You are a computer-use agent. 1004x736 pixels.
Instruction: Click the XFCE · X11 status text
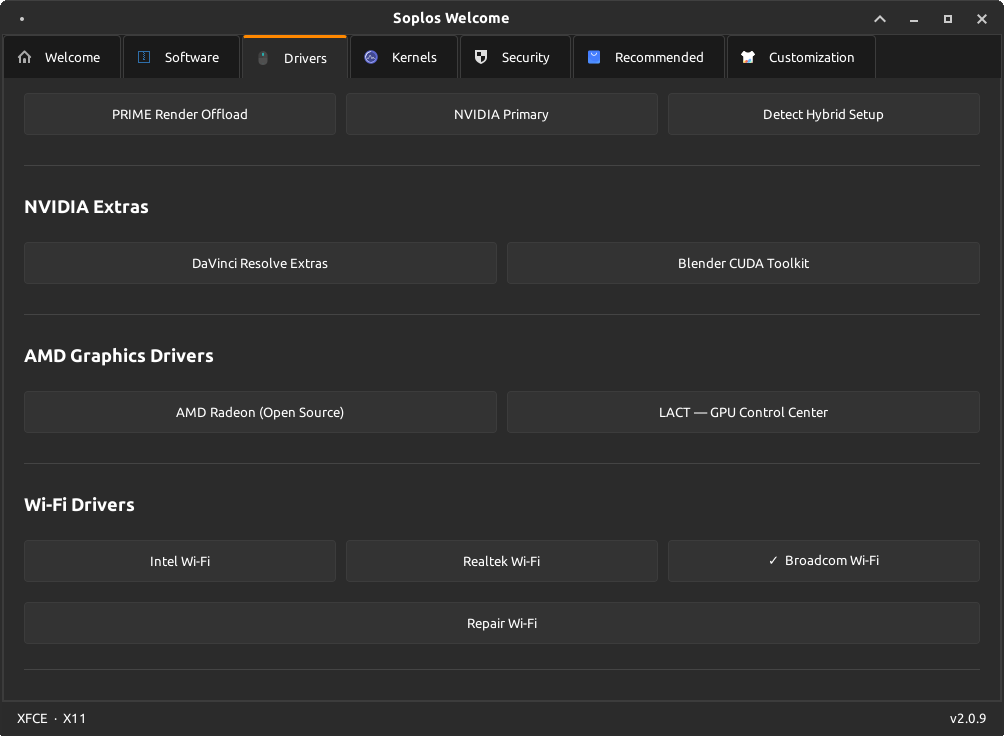51,718
